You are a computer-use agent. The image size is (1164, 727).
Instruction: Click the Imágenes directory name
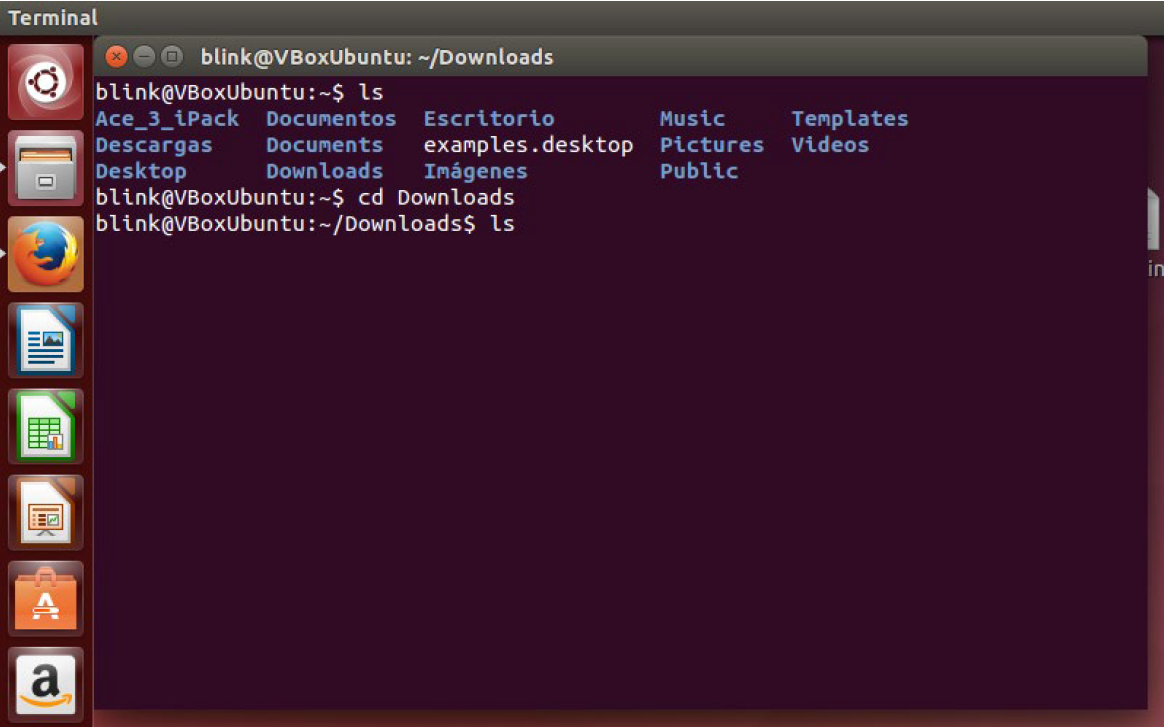point(475,171)
